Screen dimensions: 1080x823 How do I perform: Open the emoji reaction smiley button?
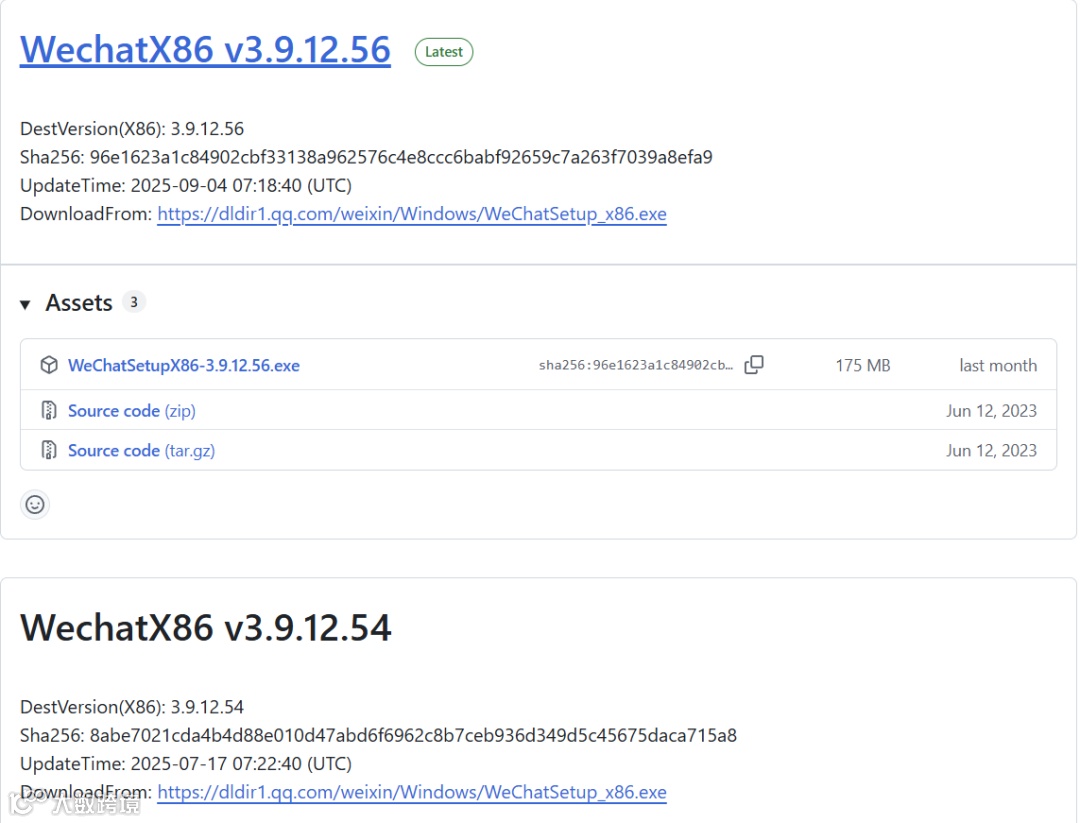point(34,505)
